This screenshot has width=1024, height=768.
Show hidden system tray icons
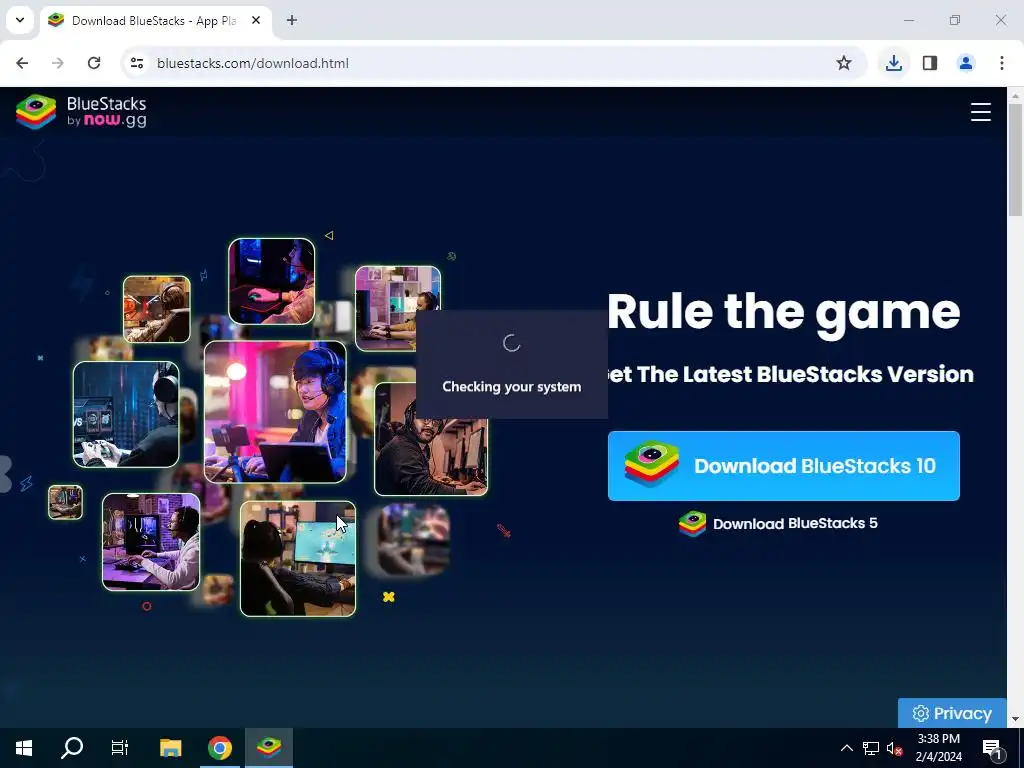point(846,748)
